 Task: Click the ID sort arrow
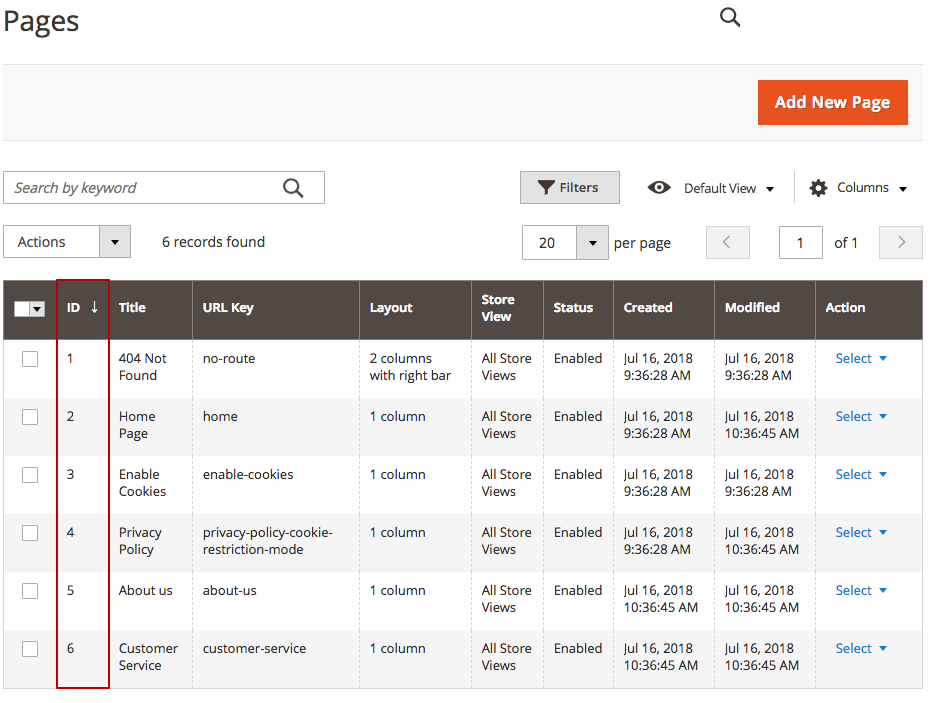(x=94, y=307)
